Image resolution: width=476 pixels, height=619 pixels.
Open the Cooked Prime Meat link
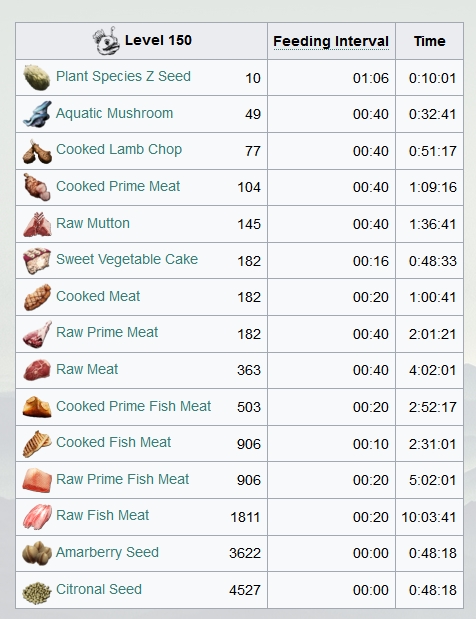118,186
